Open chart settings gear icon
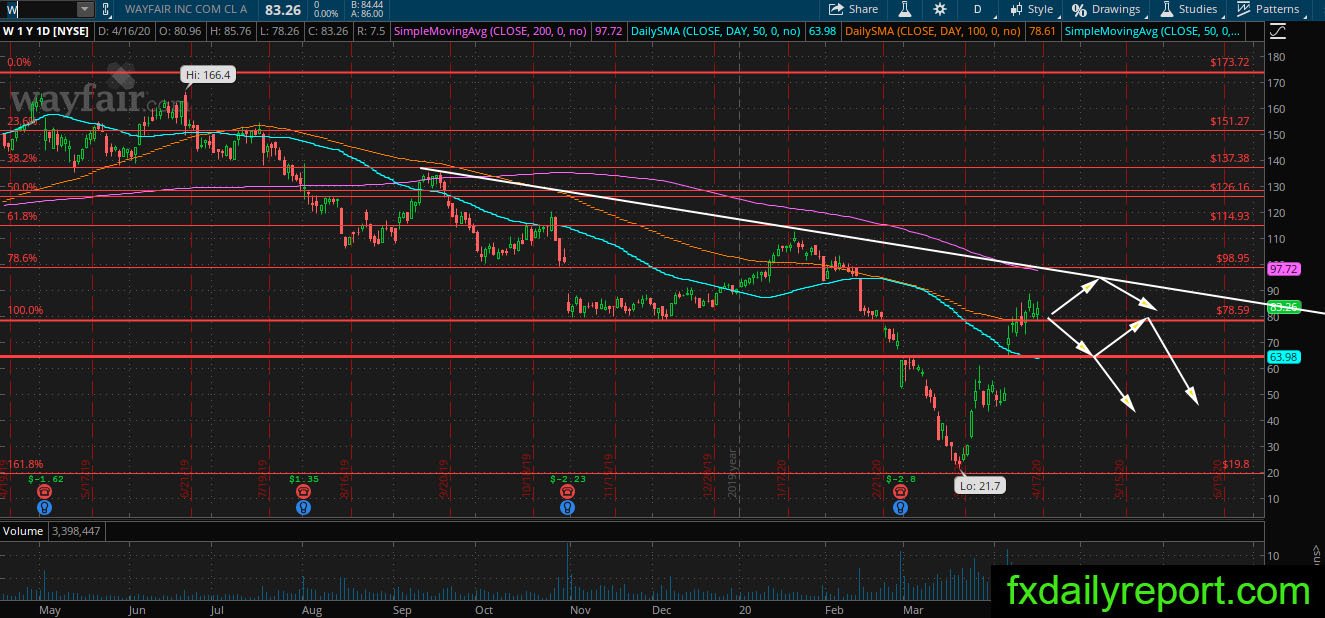 click(940, 9)
